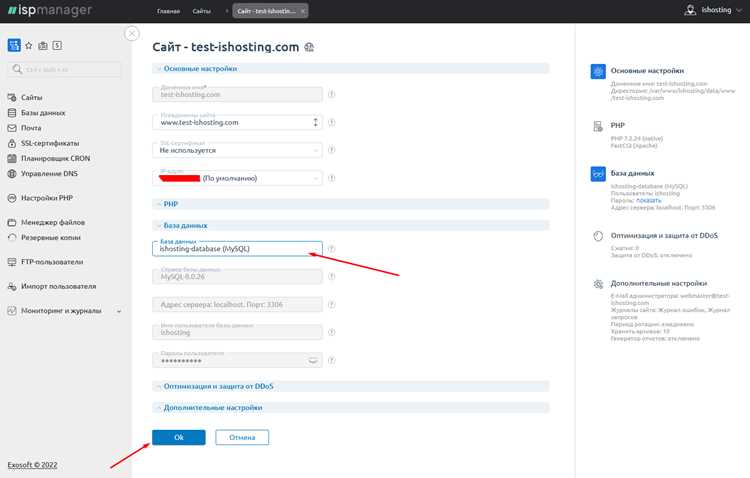Click the Ok button
This screenshot has width=750, height=478.
click(x=179, y=437)
